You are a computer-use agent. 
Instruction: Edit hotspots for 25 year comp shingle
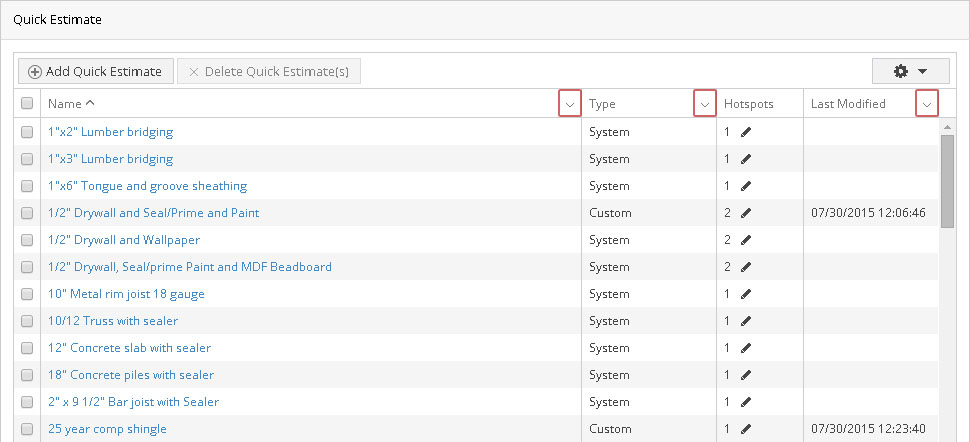tap(746, 429)
